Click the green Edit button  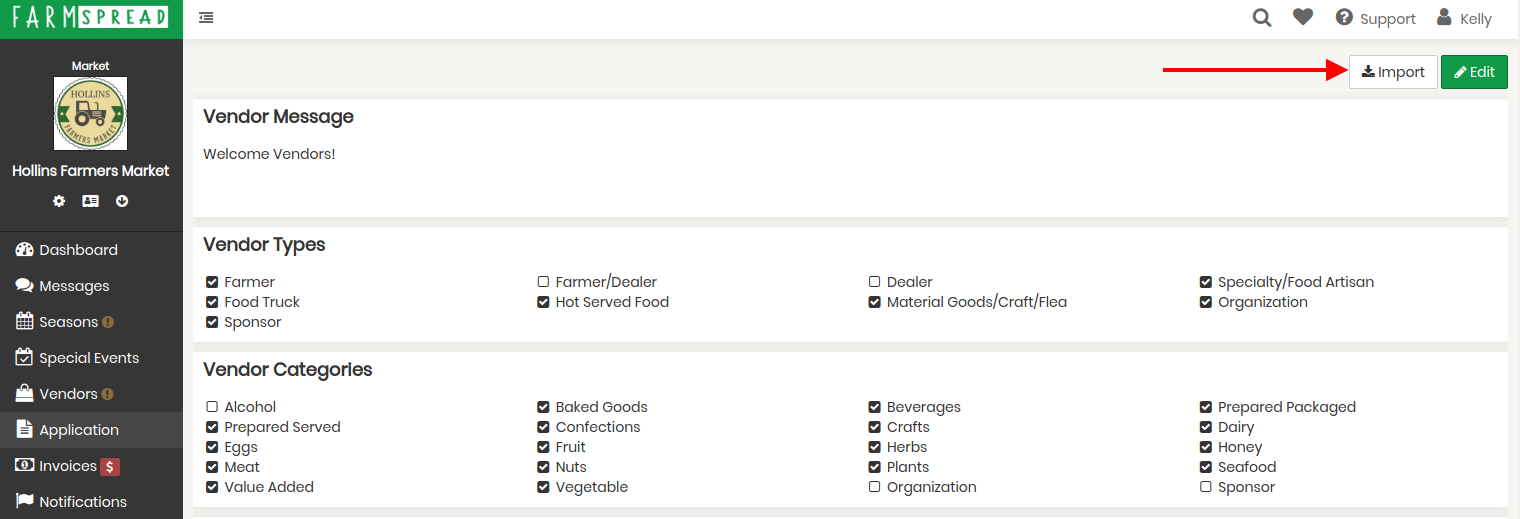(1474, 72)
